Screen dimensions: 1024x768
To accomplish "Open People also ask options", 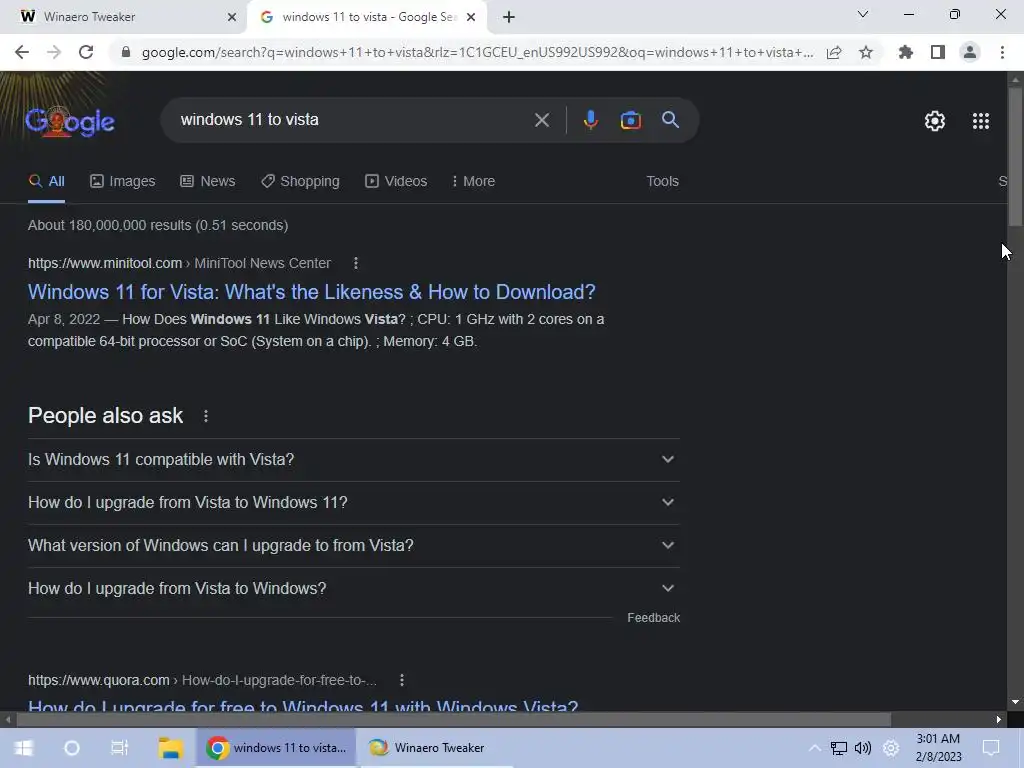I will [x=206, y=416].
